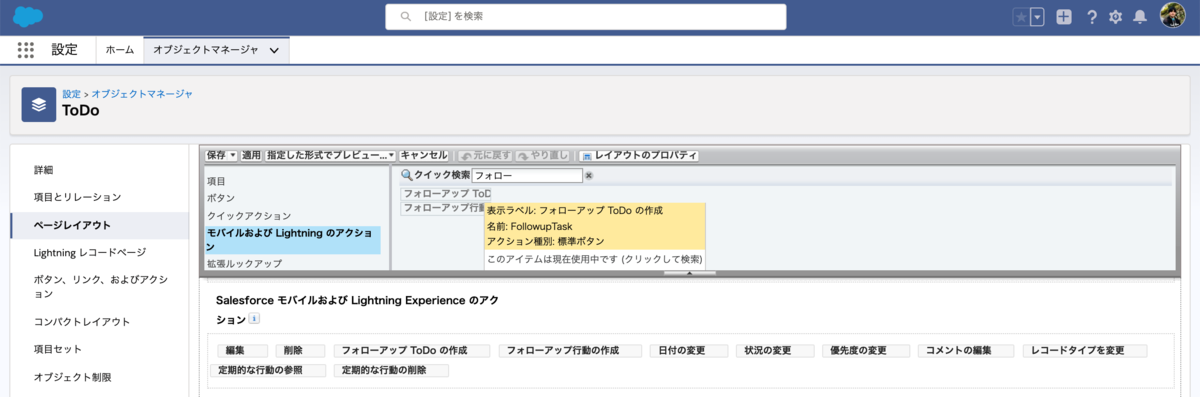Click in the クイック検索 input field
1200x397 pixels.
tap(527, 175)
